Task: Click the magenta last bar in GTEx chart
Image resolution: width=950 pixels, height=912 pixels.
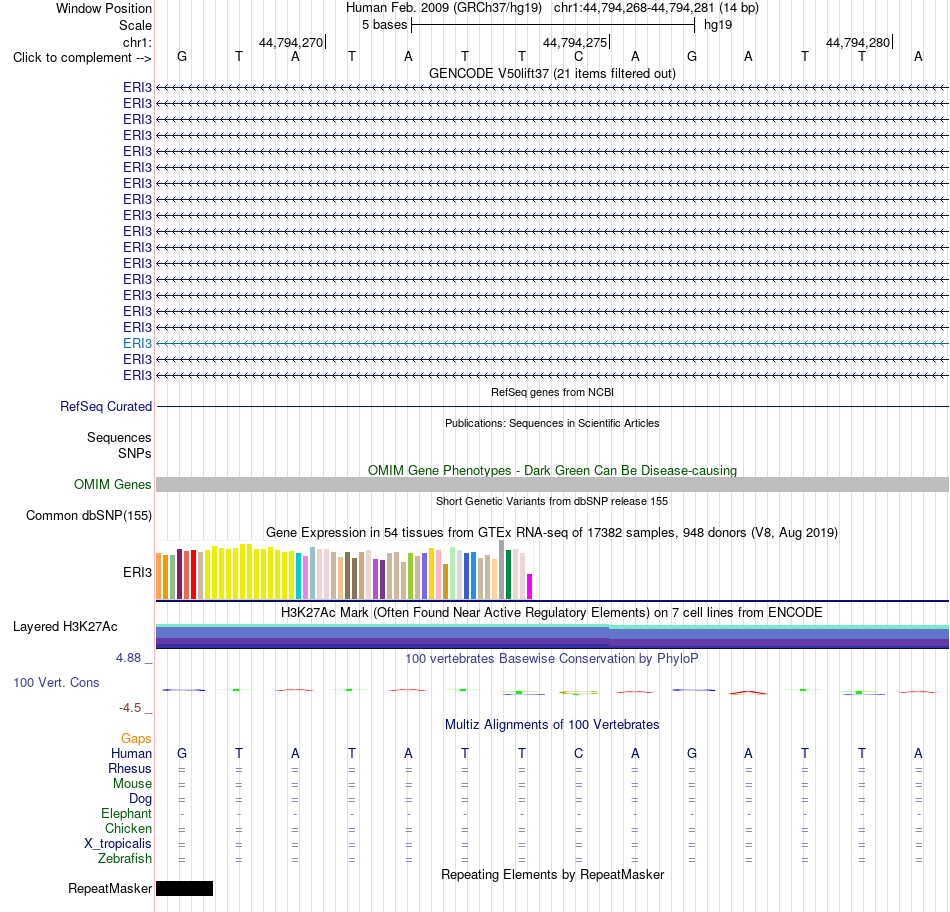Action: [530, 587]
